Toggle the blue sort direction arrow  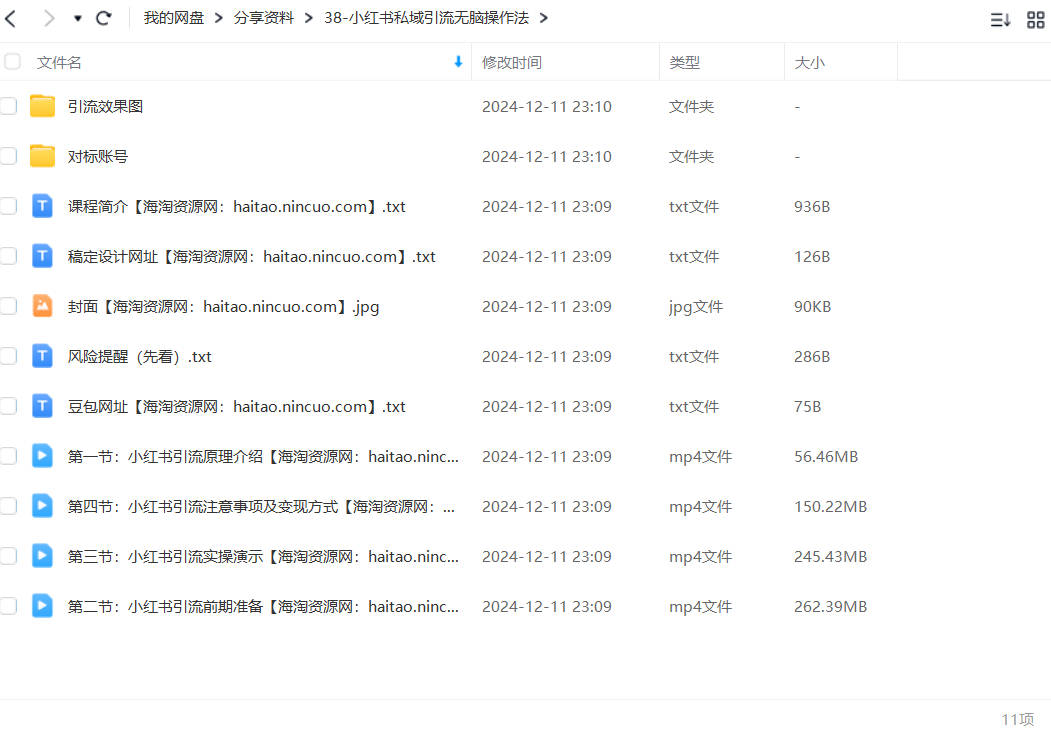(458, 62)
